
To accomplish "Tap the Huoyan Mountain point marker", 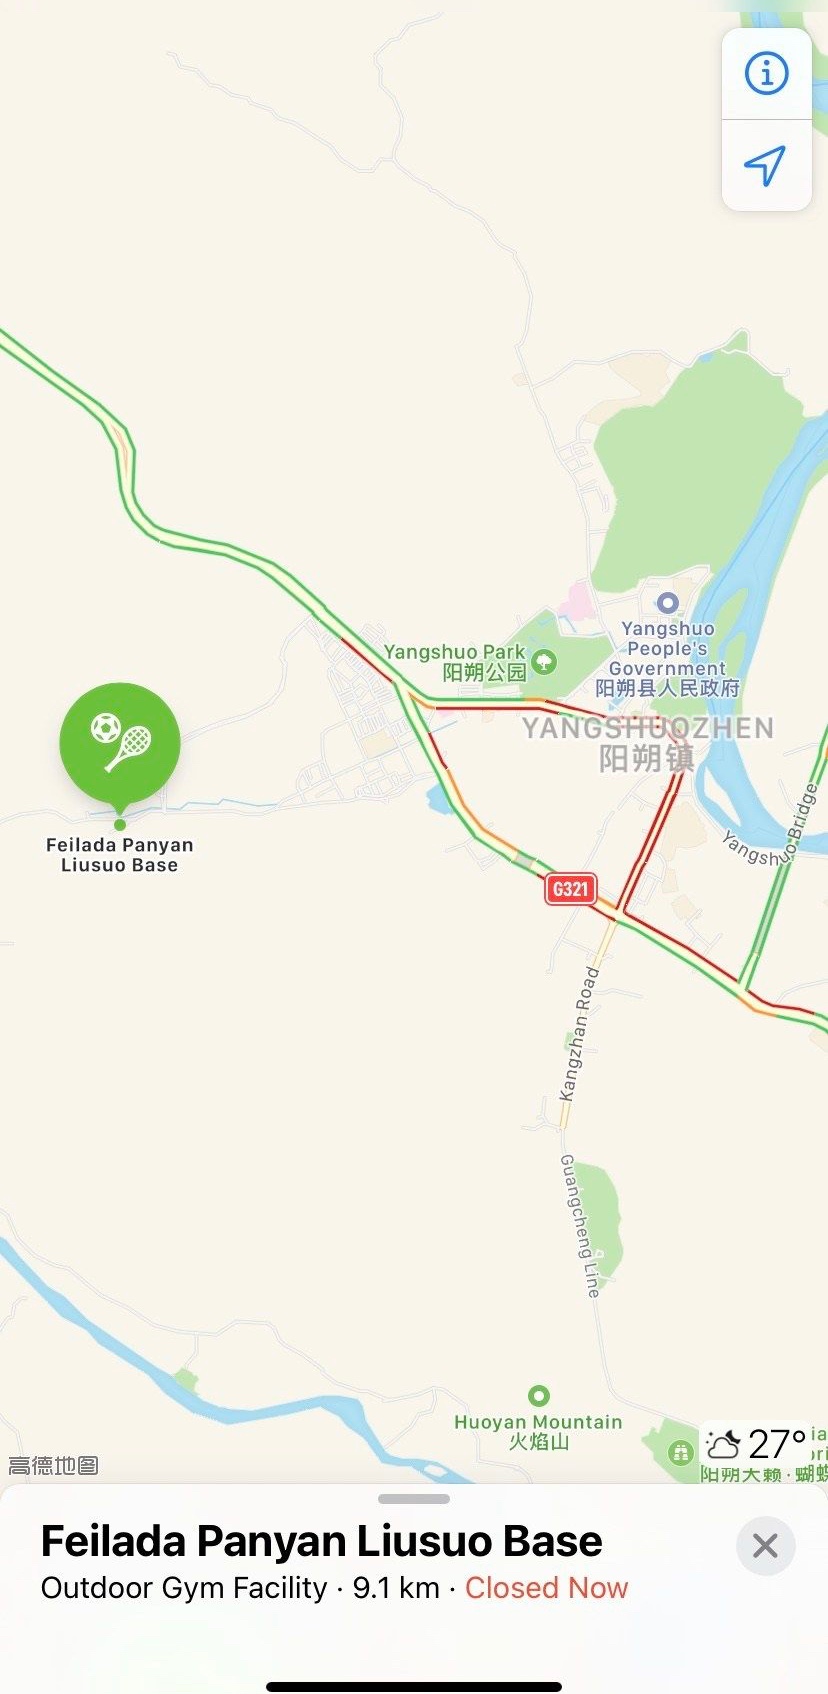I will [x=539, y=1396].
